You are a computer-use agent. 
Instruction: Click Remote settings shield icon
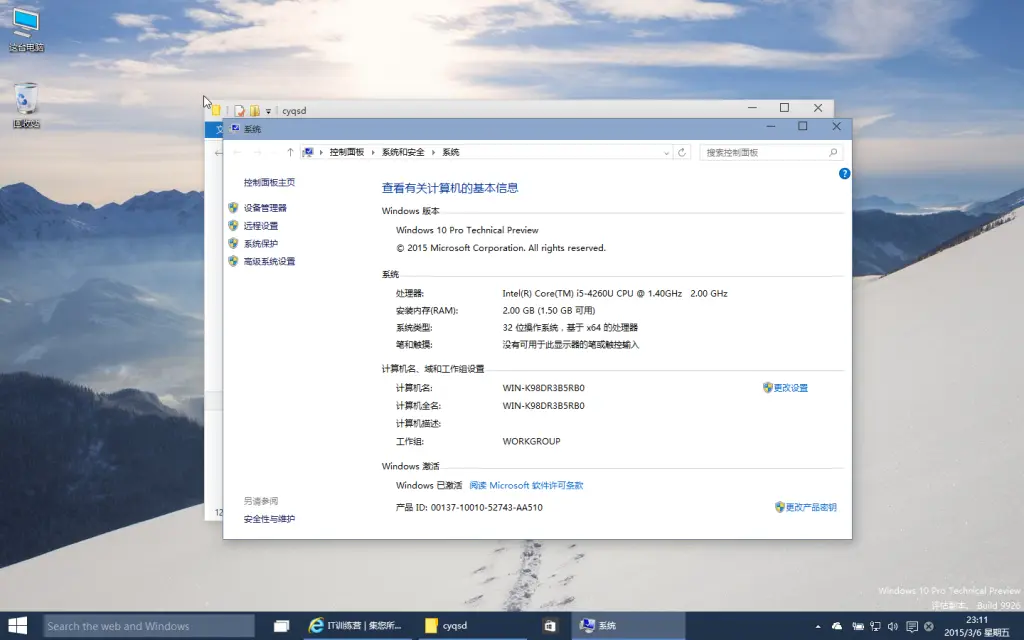click(233, 225)
